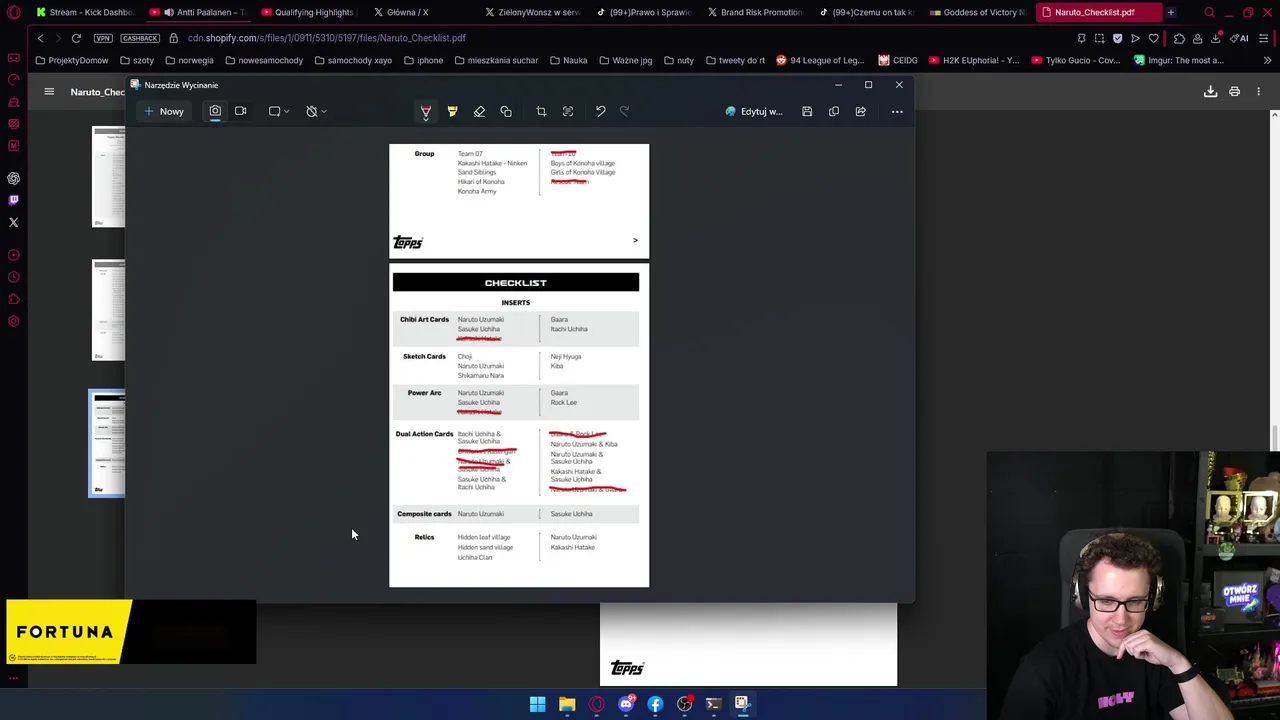1280x720 pixels.
Task: Reload the current page
Action: [76, 38]
